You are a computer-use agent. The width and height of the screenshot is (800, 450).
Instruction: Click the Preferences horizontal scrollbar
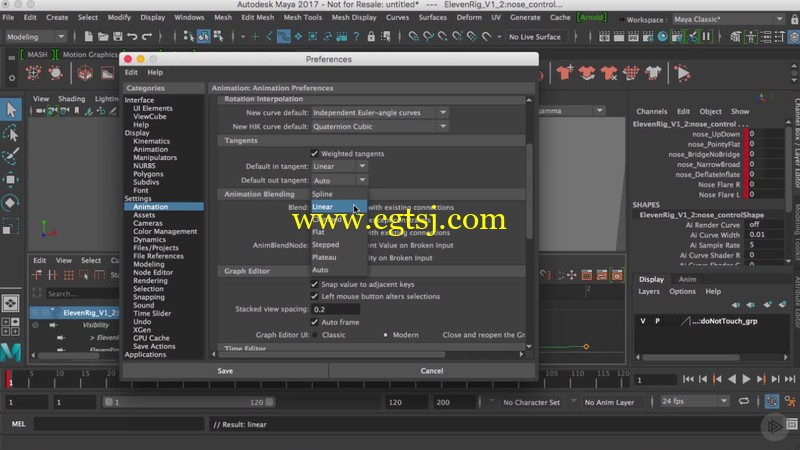click(331, 354)
